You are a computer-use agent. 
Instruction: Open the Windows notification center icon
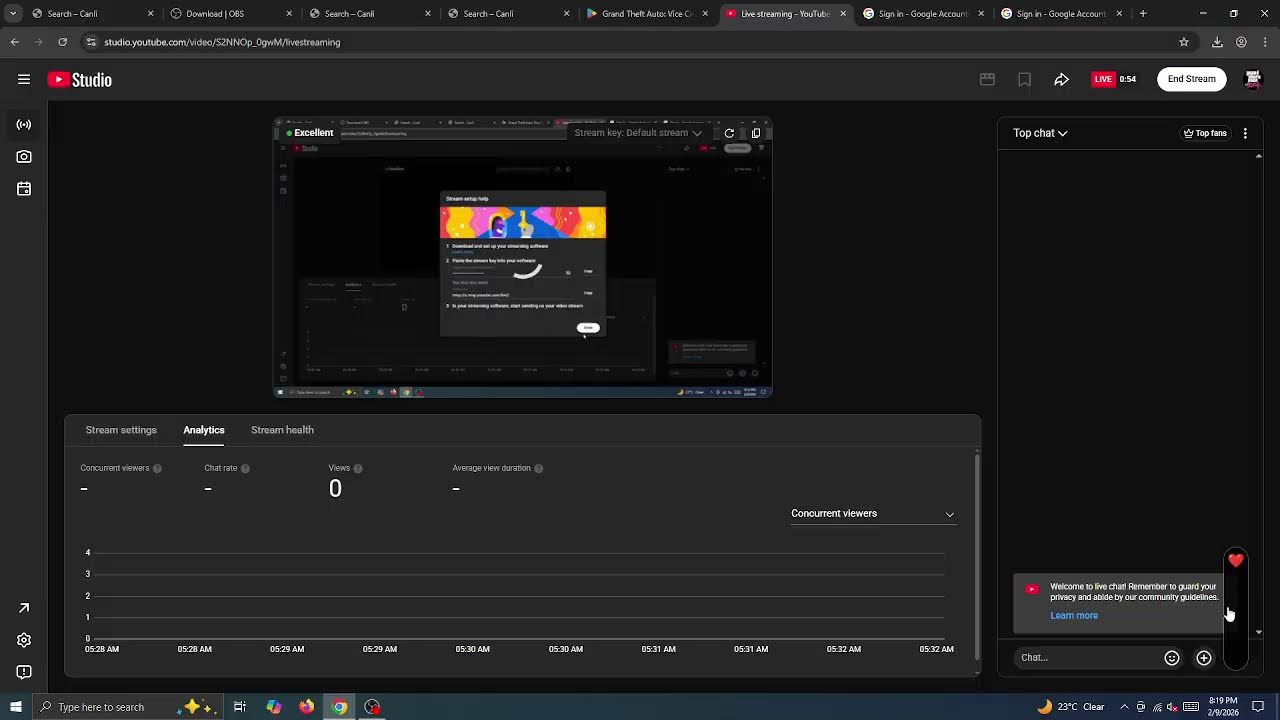(1258, 707)
